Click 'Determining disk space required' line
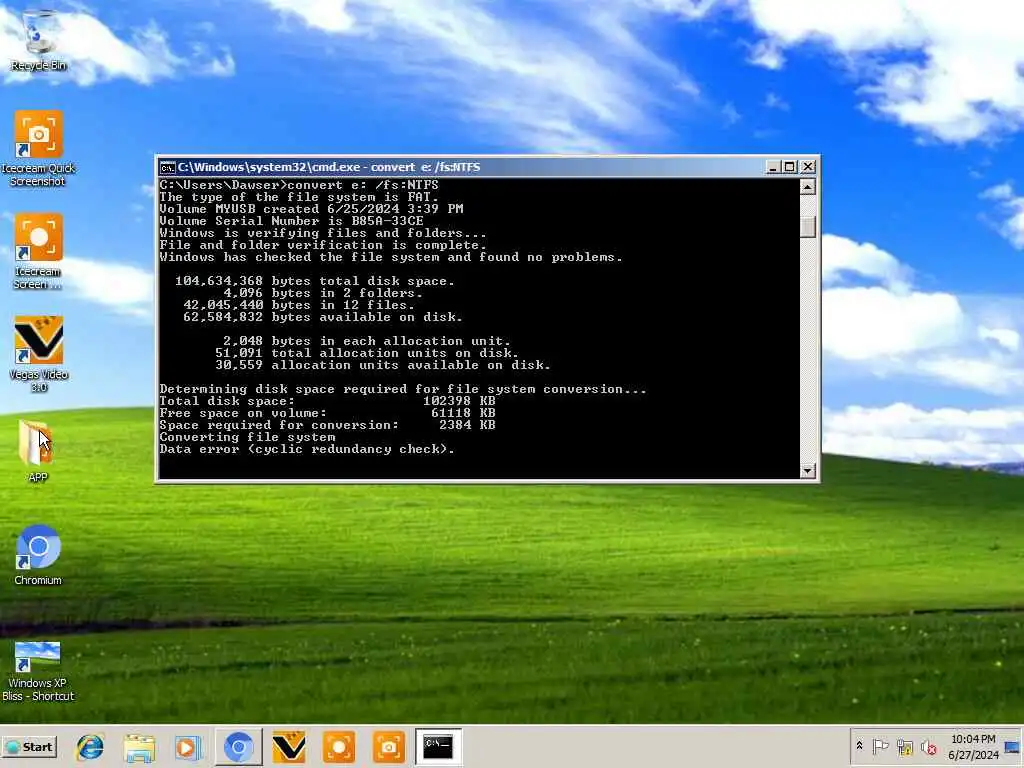The image size is (1024, 768). pyautogui.click(x=403, y=389)
